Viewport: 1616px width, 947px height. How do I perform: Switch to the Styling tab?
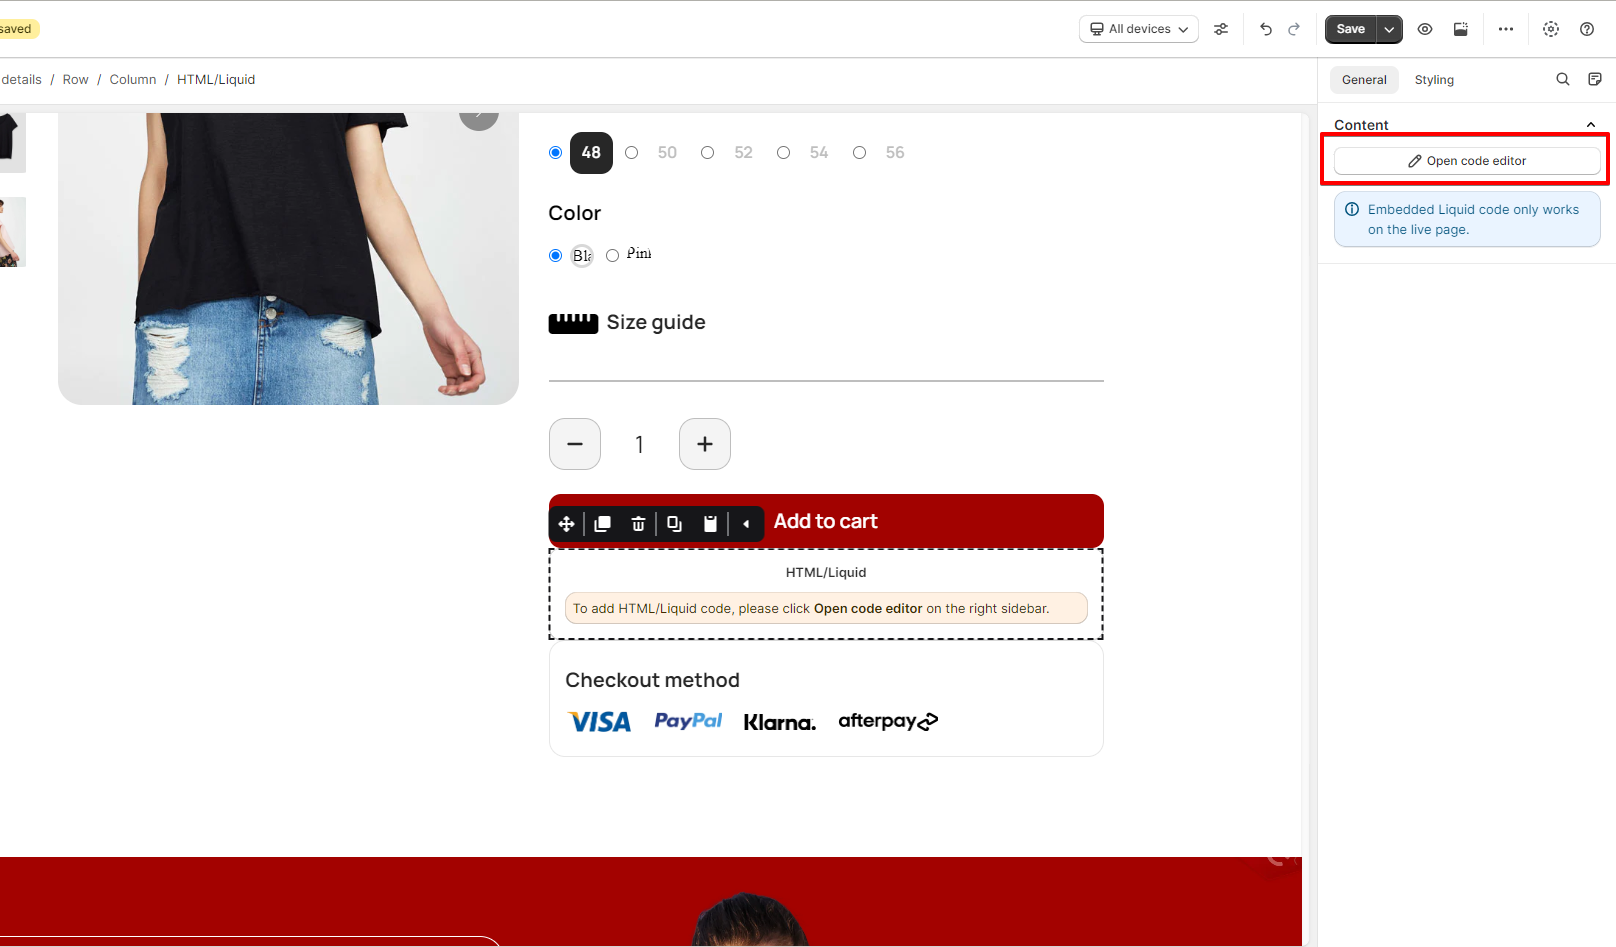tap(1434, 80)
